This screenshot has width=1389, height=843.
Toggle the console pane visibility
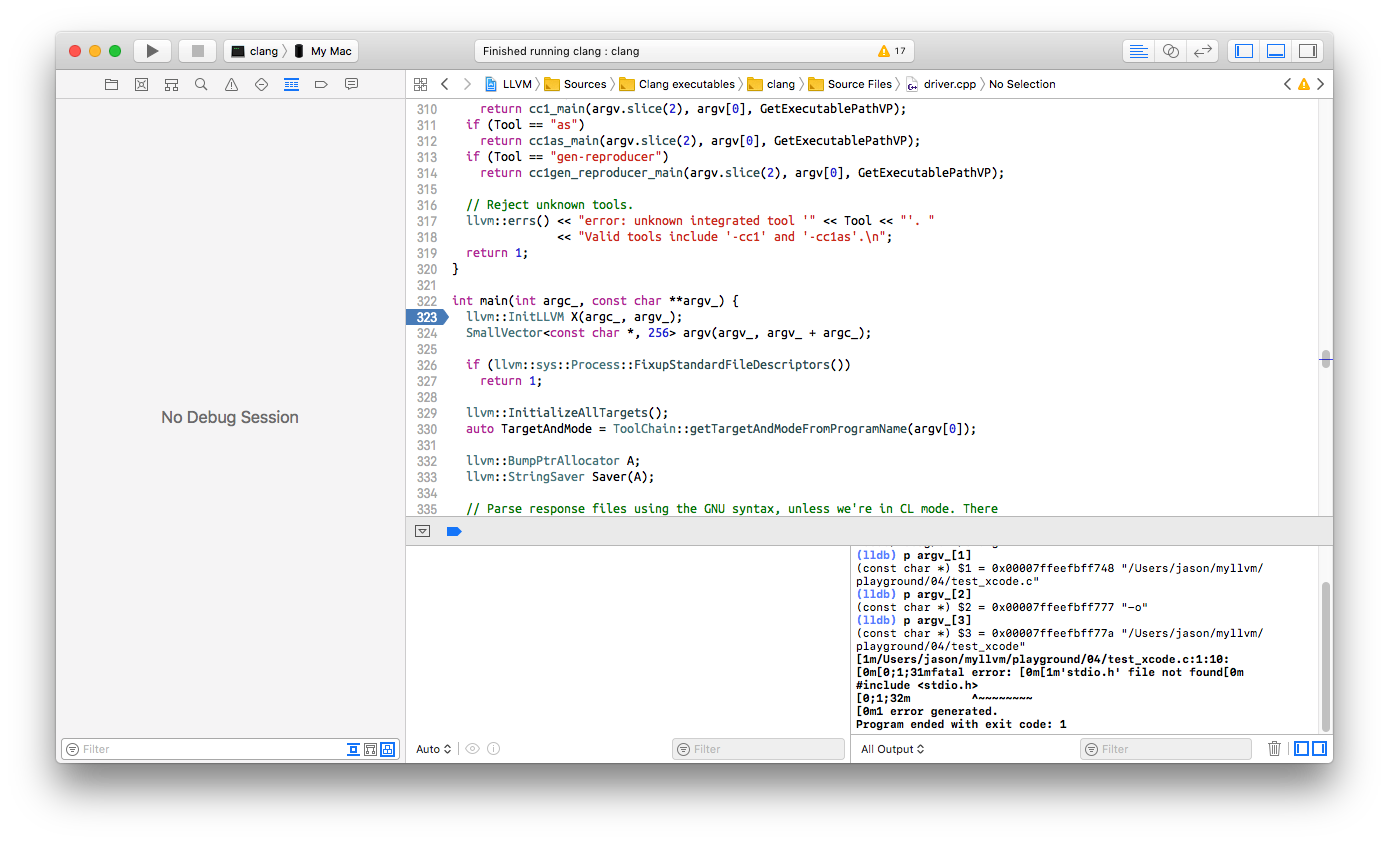click(1319, 749)
